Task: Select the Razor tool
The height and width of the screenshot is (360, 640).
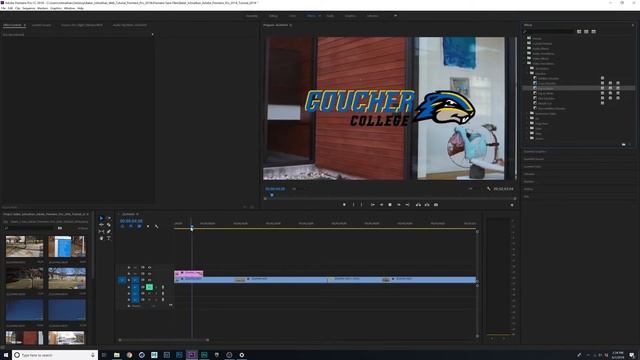Action: point(109,225)
